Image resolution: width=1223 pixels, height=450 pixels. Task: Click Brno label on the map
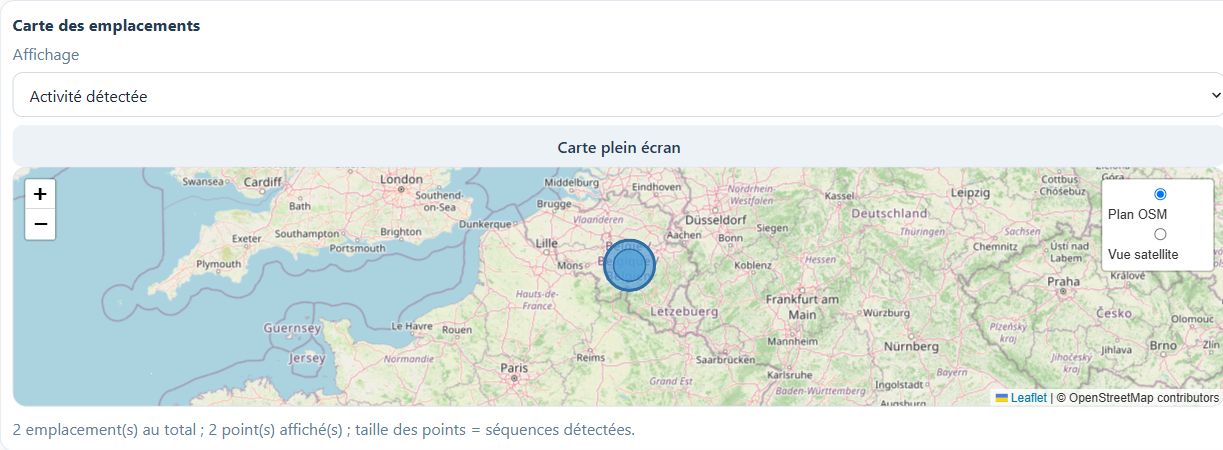pos(1163,345)
